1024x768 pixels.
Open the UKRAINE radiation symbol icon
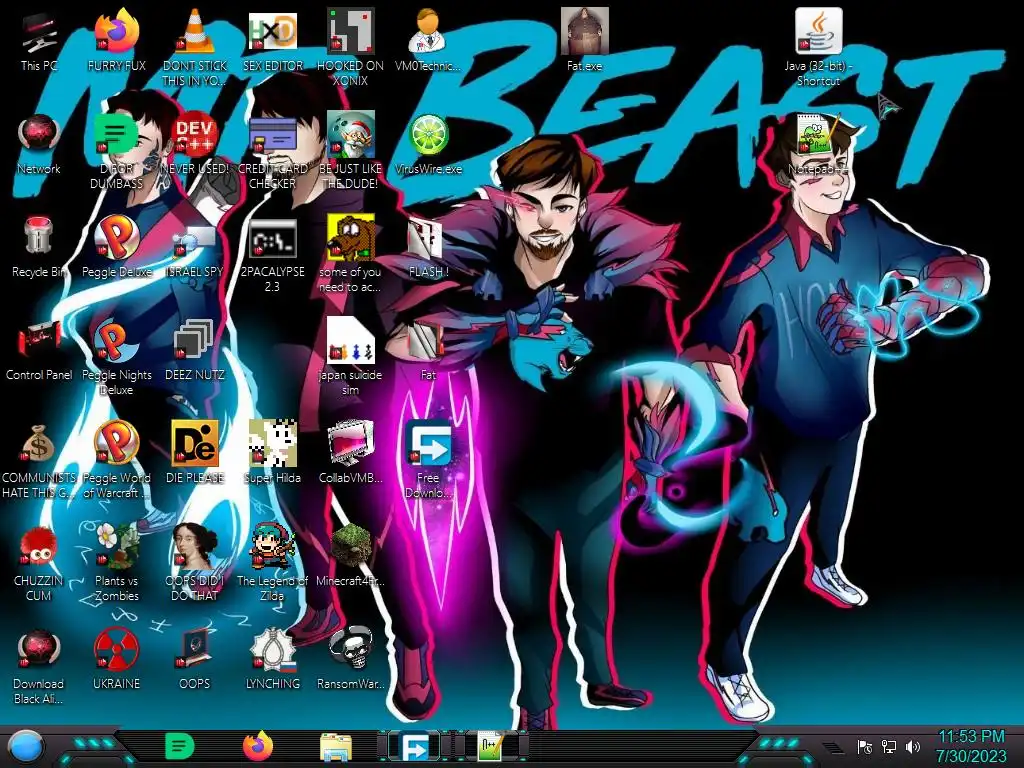116,649
